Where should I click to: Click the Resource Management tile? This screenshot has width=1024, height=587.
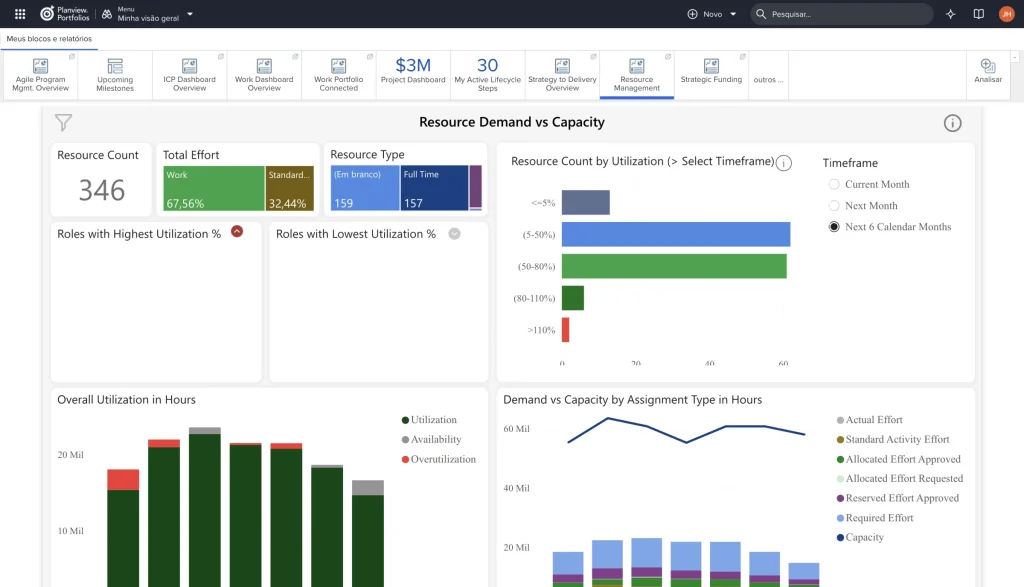(x=637, y=75)
